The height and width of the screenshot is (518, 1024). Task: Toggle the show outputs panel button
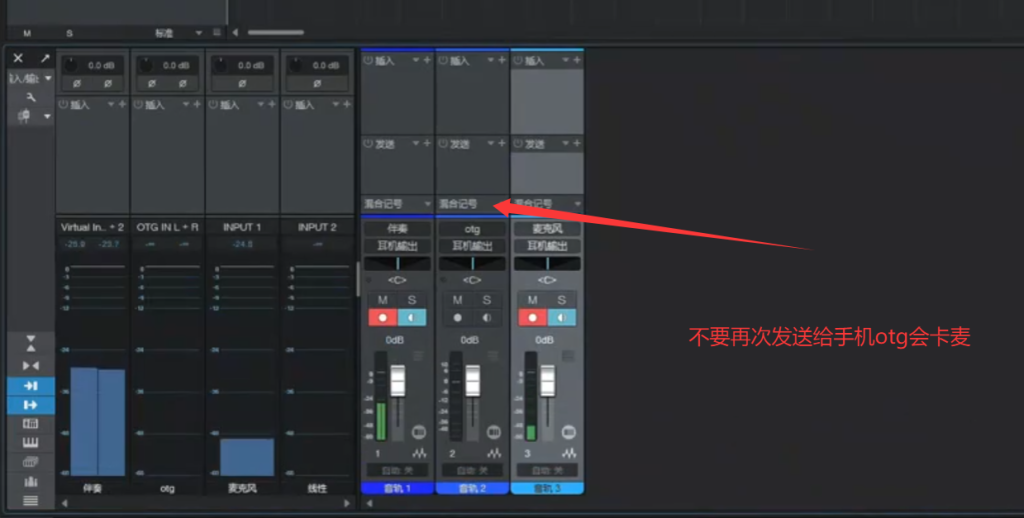[x=31, y=405]
